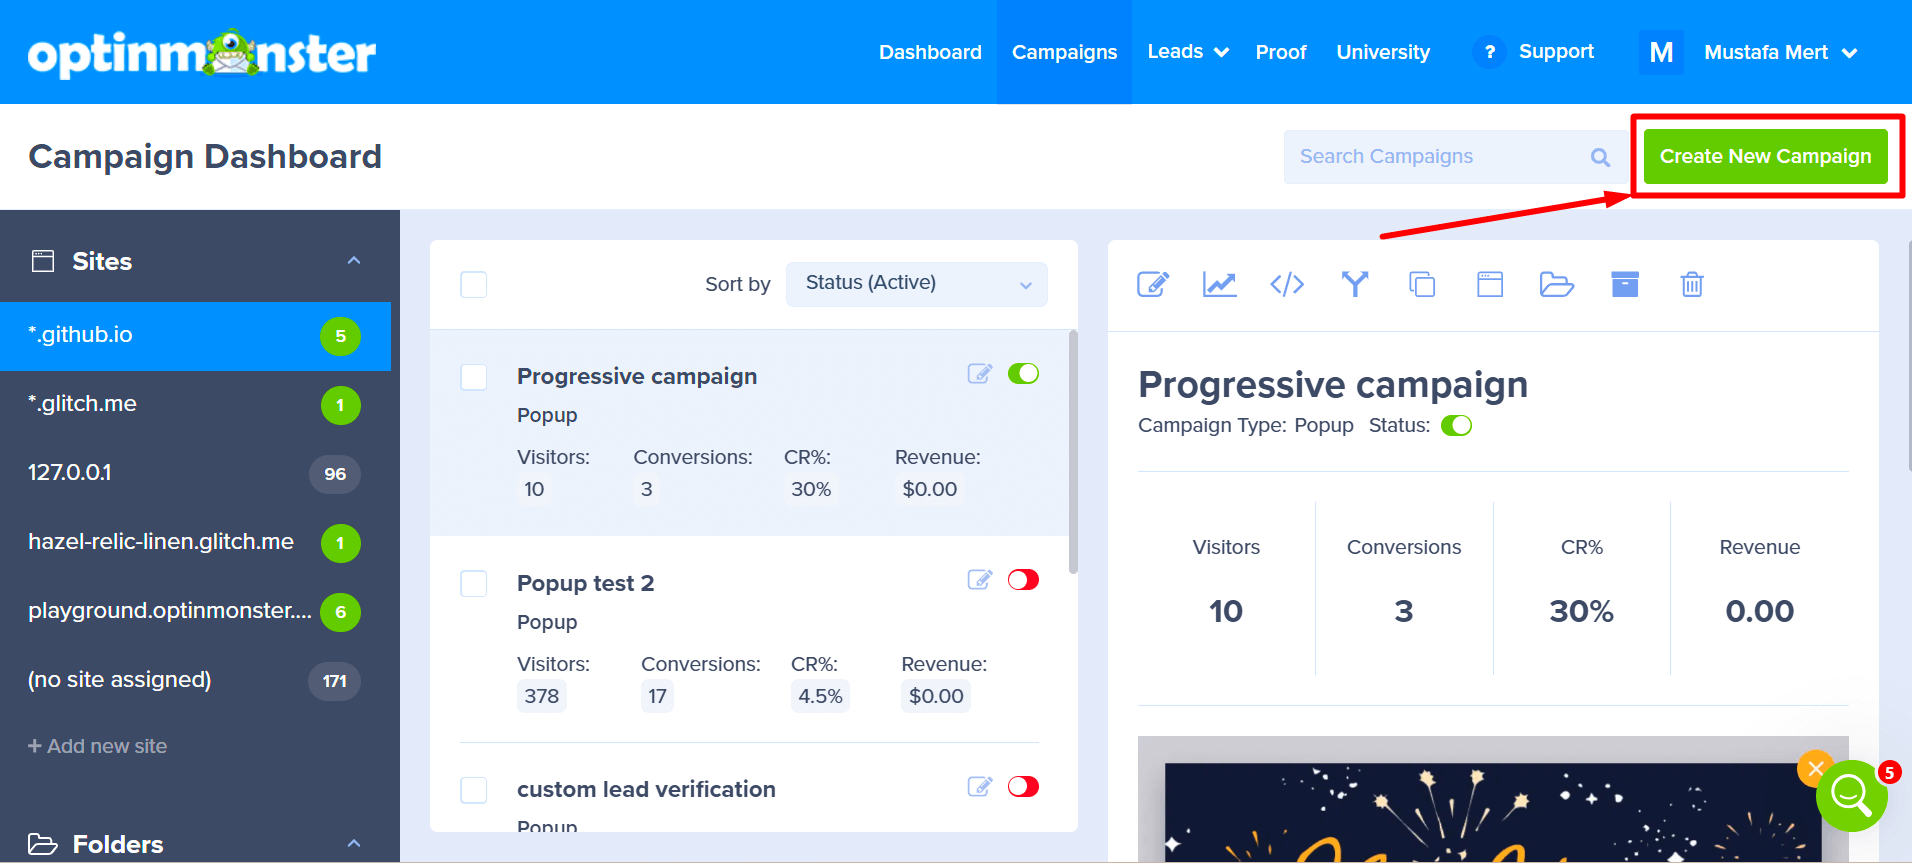
Task: Open the Mustafa Mert account menu
Action: coord(1780,52)
